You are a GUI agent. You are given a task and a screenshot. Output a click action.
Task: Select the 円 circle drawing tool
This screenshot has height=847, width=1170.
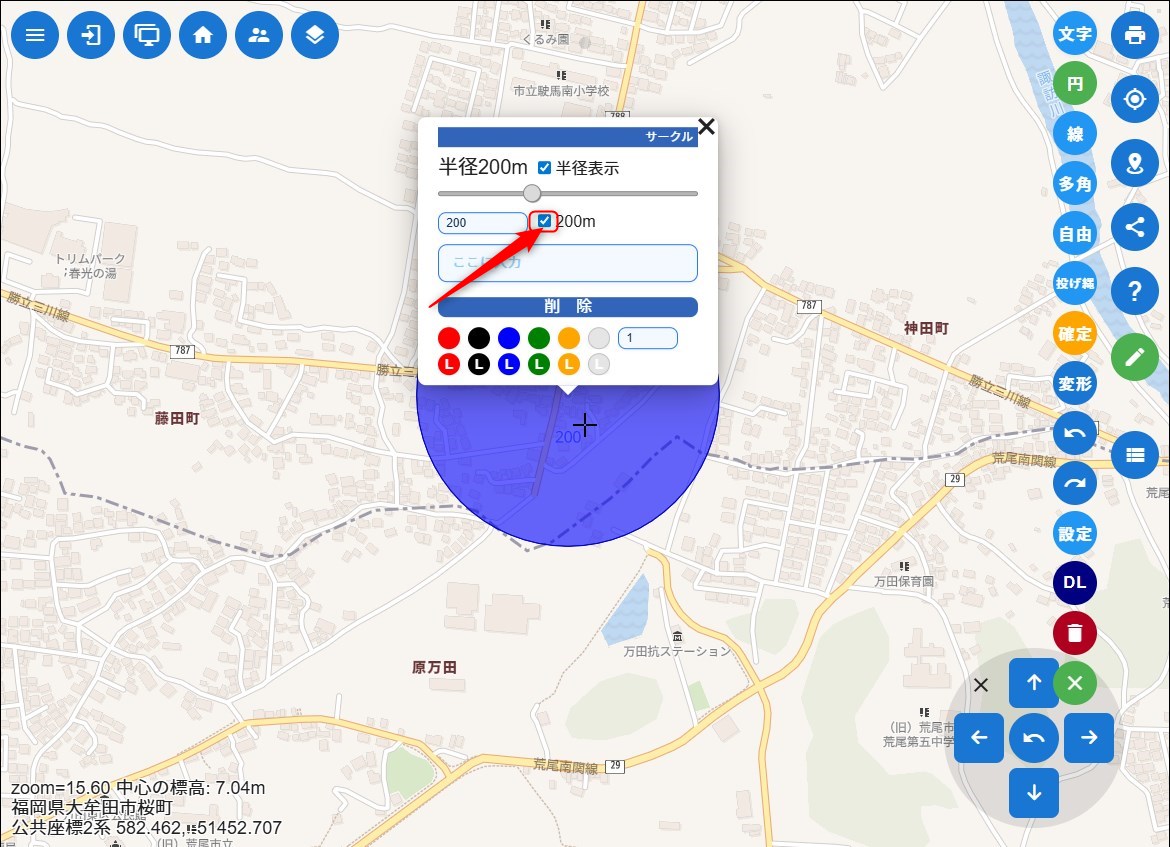1075,84
